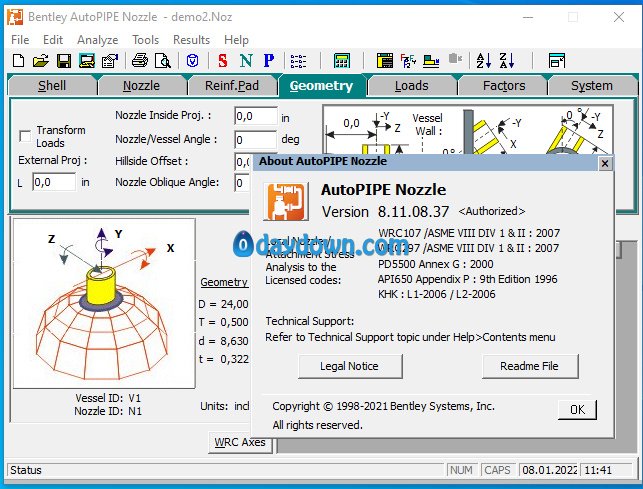
Task: Open the Results menu
Action: (x=192, y=40)
